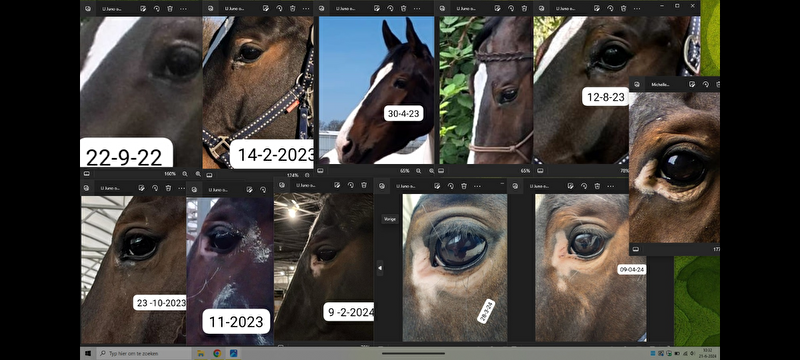Delete photo in the green leaves horse window
800x360 pixels.
(524, 9)
